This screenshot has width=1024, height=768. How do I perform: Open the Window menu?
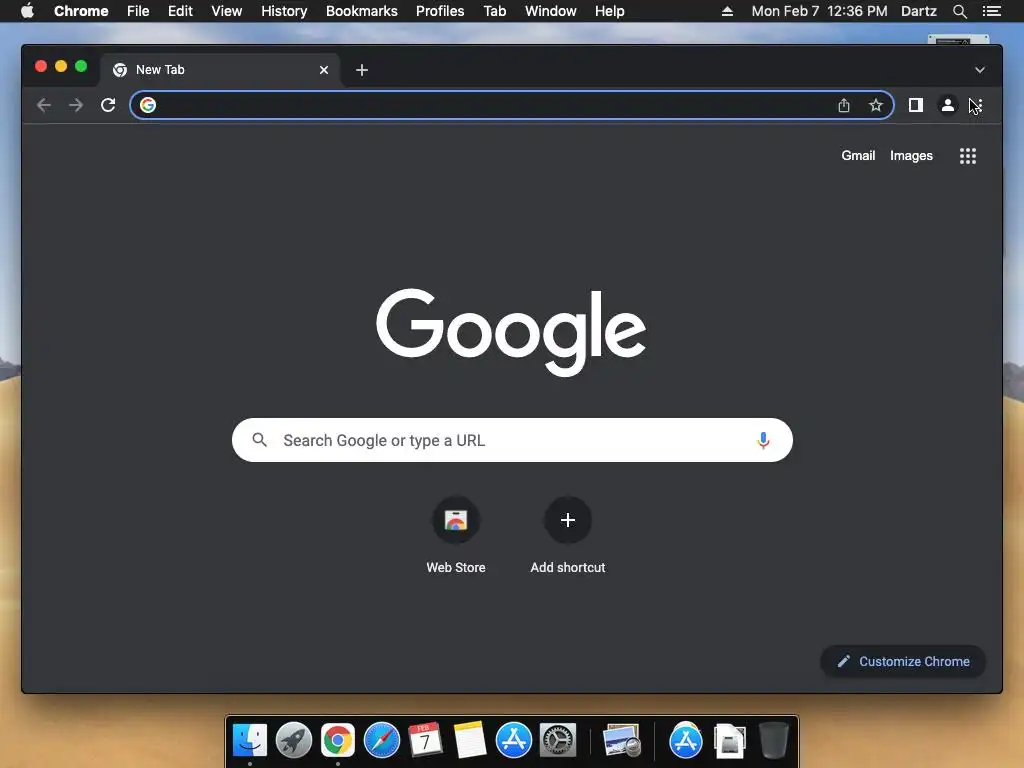pos(551,11)
